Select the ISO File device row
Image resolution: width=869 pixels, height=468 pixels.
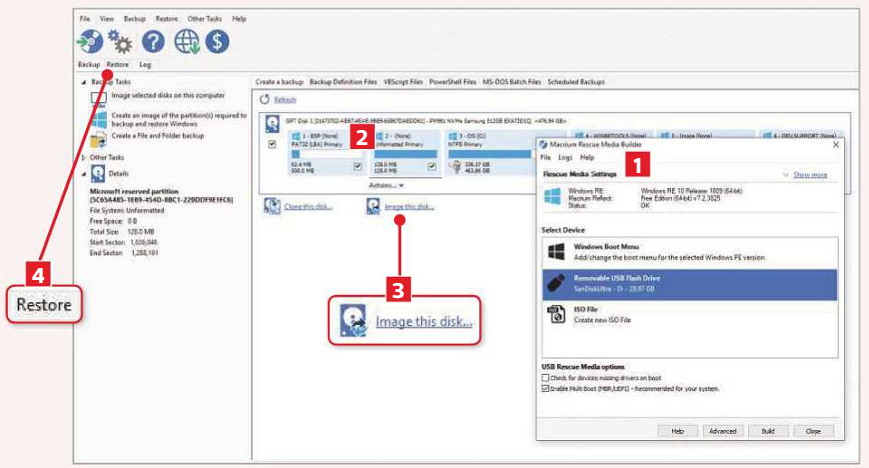point(690,315)
